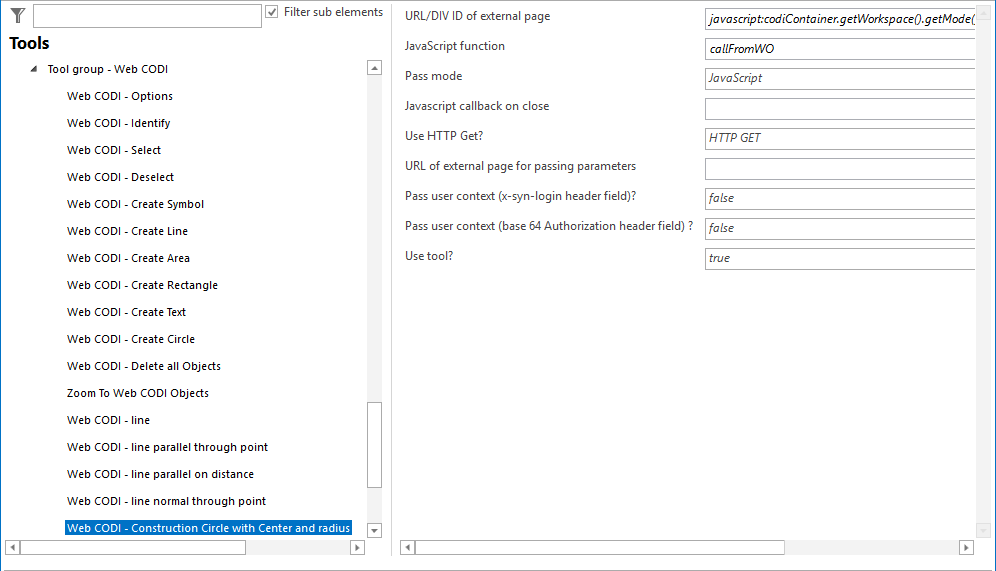Select Web CODI - Create Rectangle
Image resolution: width=996 pixels, height=571 pixels.
point(142,286)
